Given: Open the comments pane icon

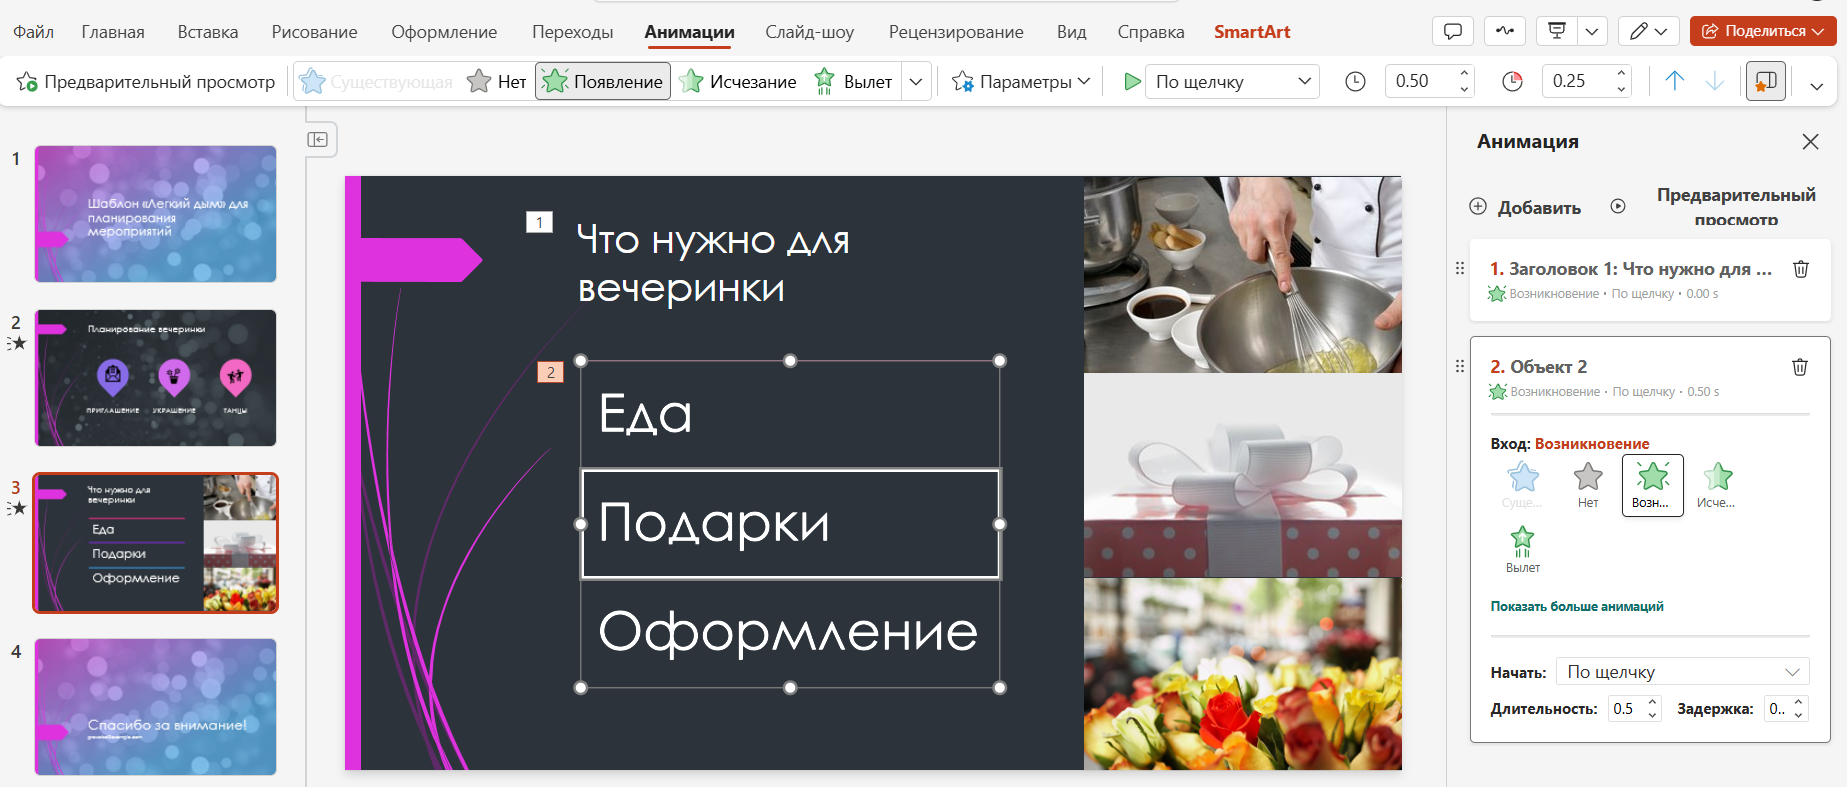Looking at the screenshot, I should pyautogui.click(x=1453, y=31).
